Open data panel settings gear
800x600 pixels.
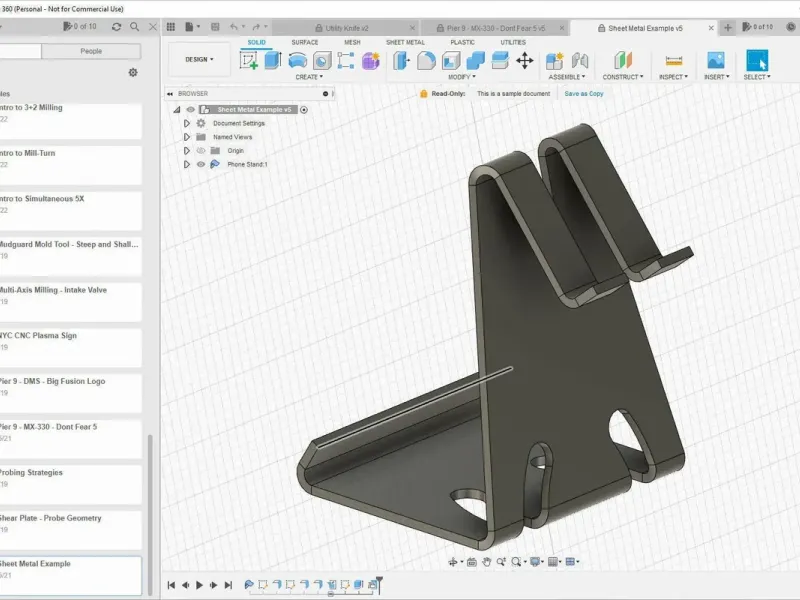coord(133,73)
